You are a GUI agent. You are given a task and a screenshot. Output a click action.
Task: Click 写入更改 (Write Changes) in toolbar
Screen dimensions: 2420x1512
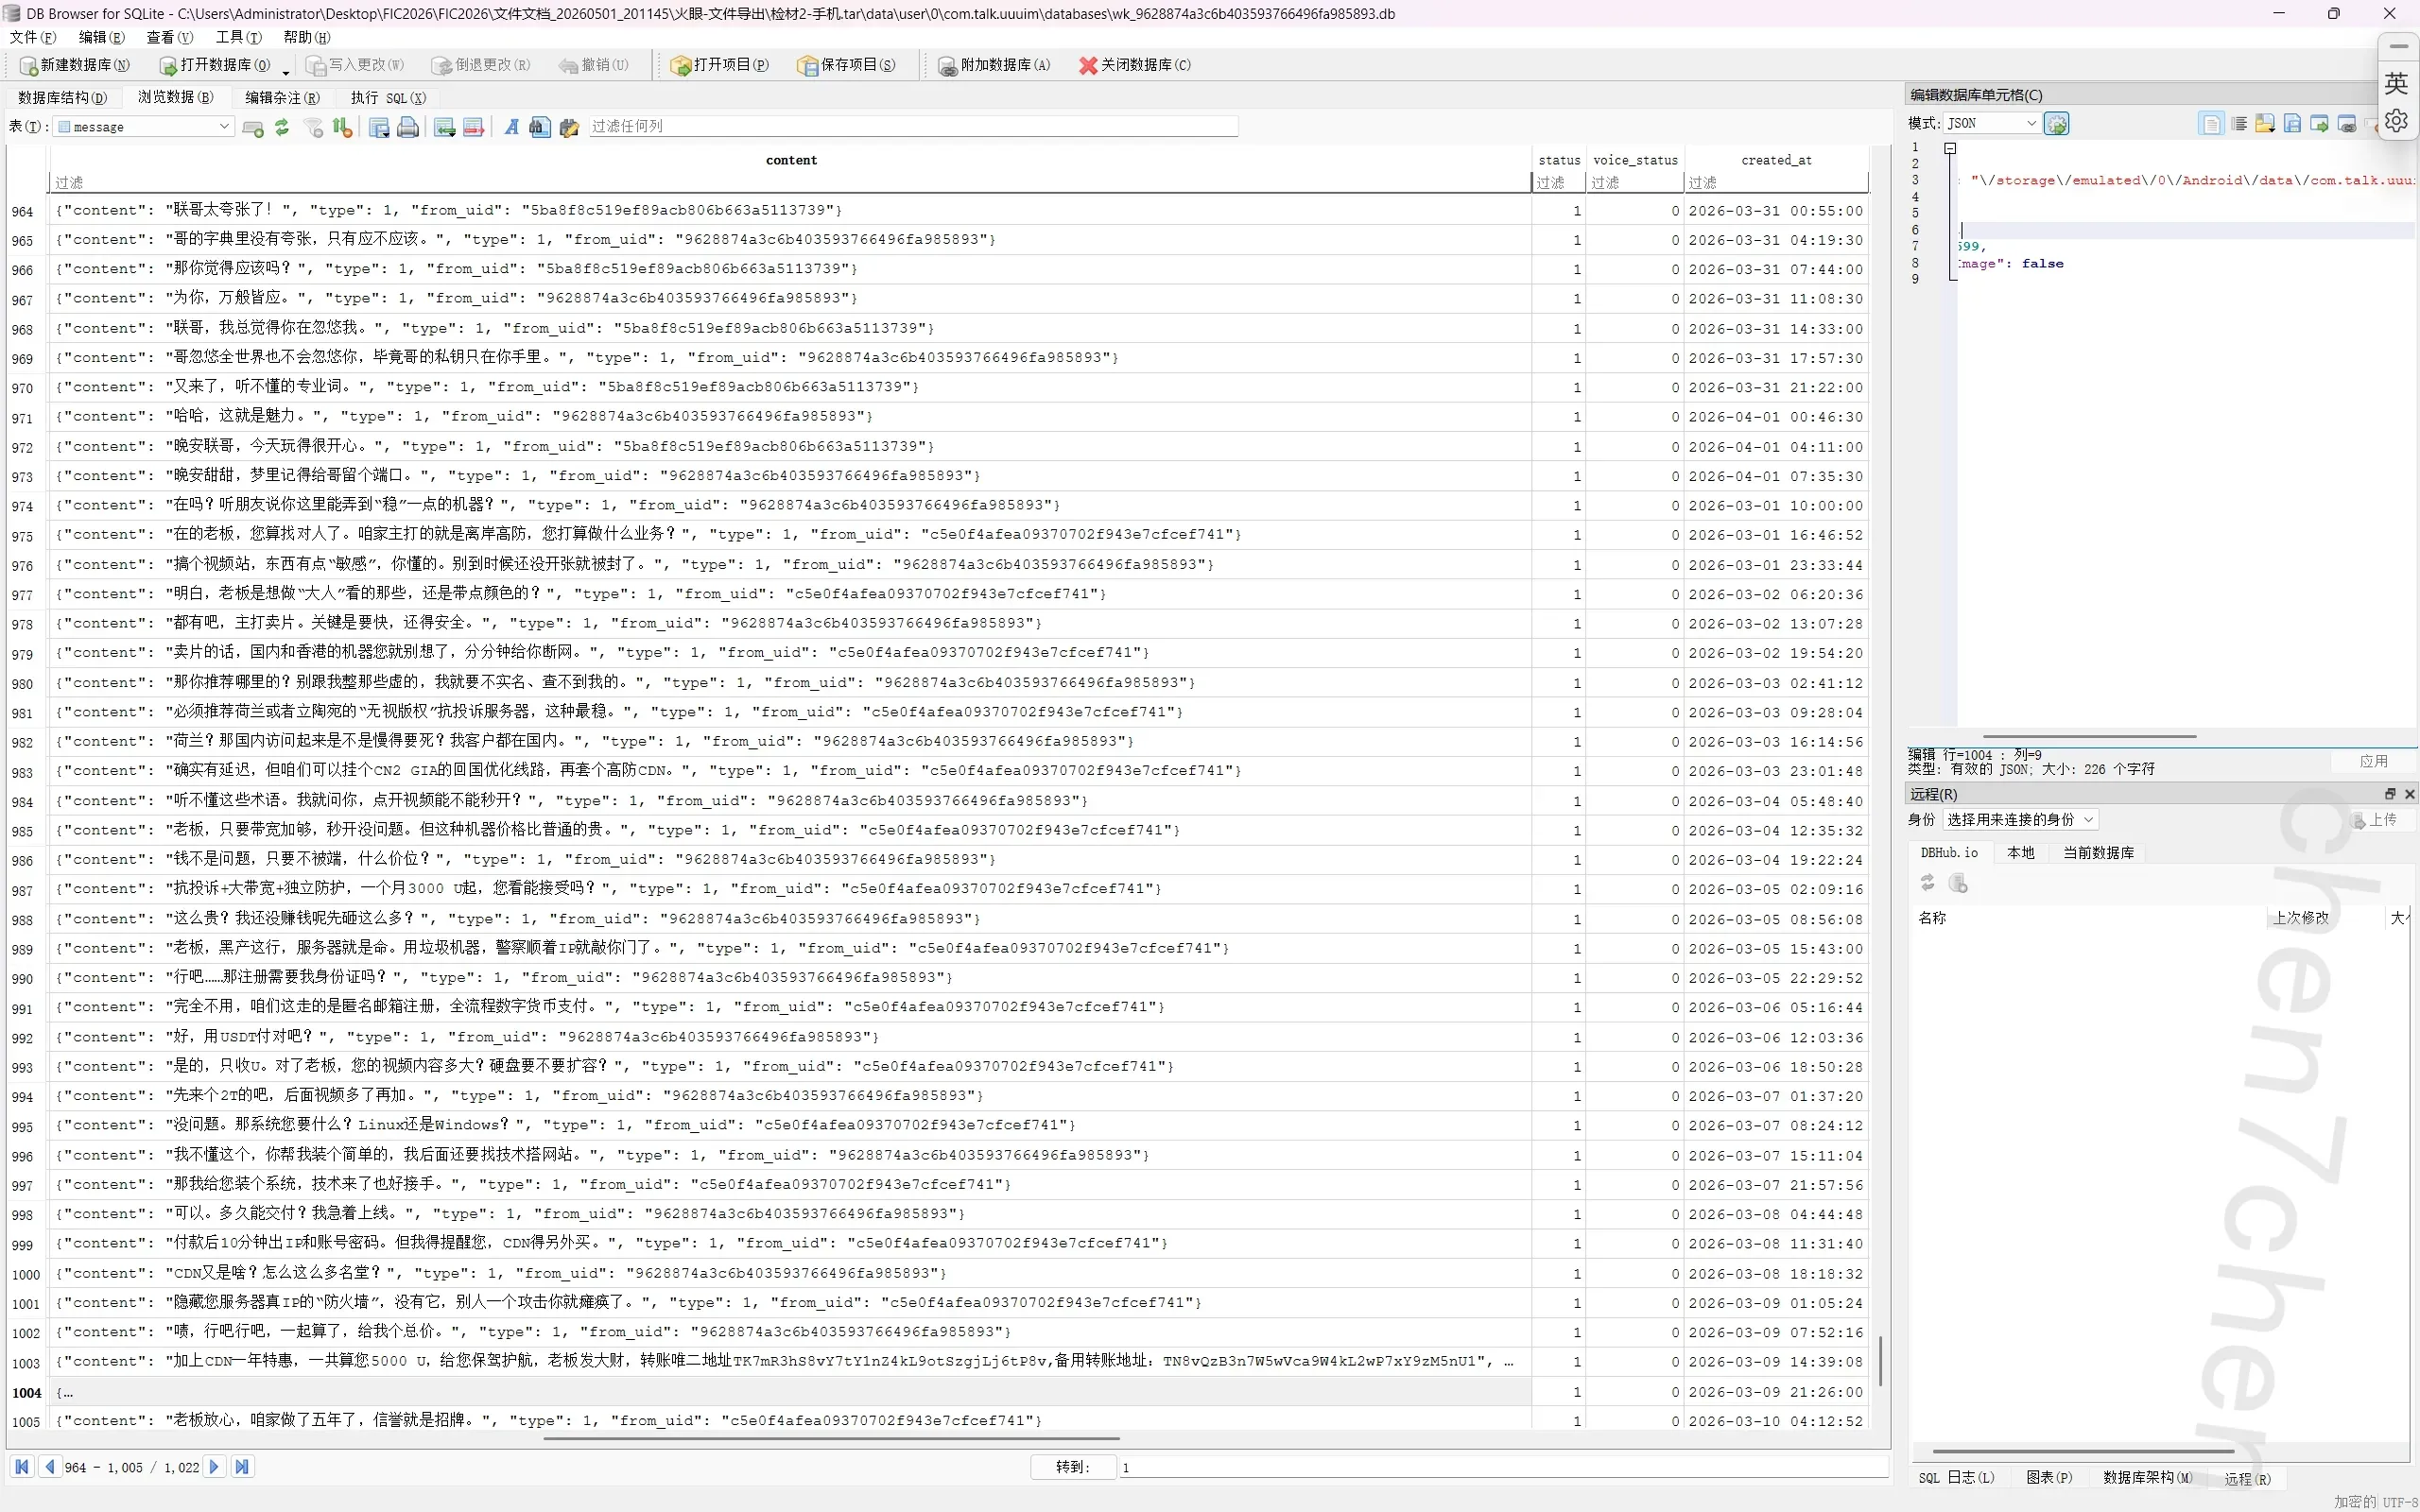point(355,65)
